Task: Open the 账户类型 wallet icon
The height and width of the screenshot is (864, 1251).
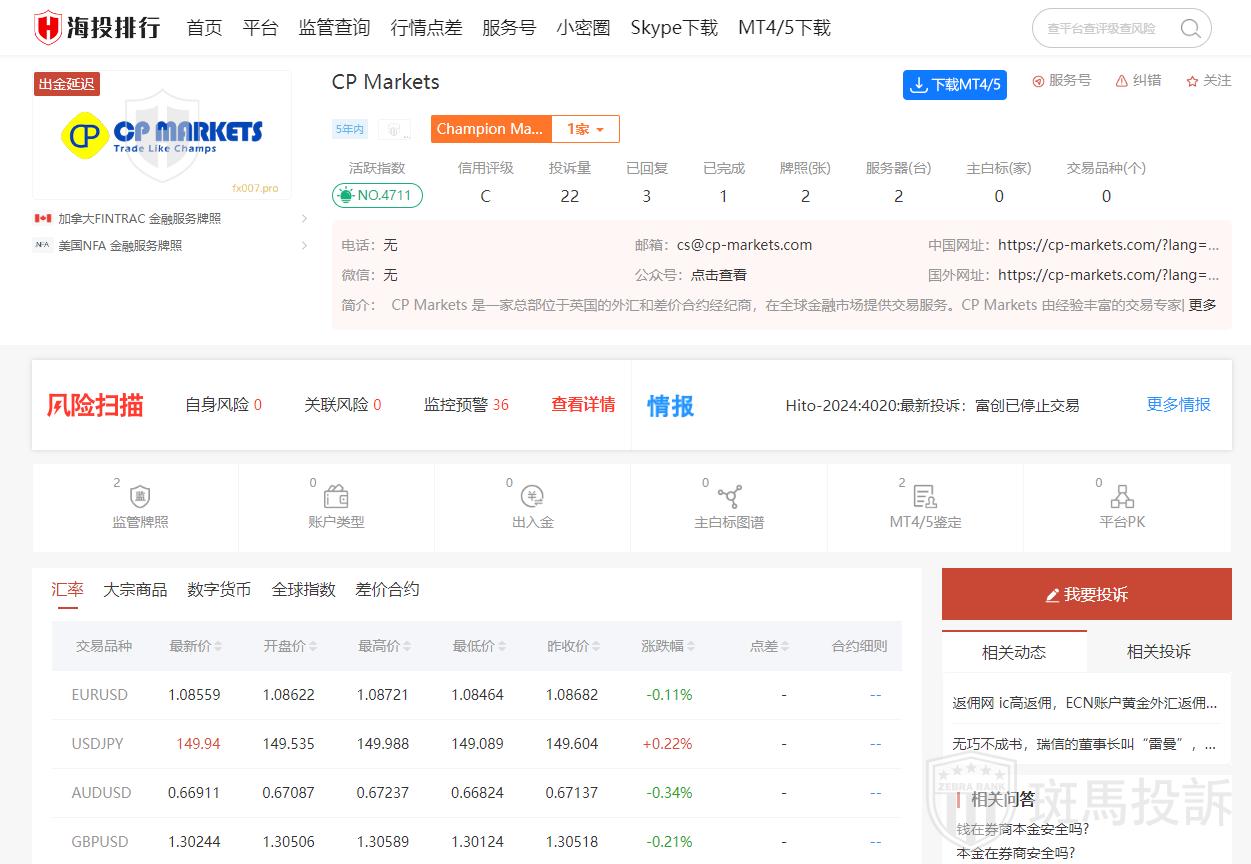Action: (x=336, y=496)
